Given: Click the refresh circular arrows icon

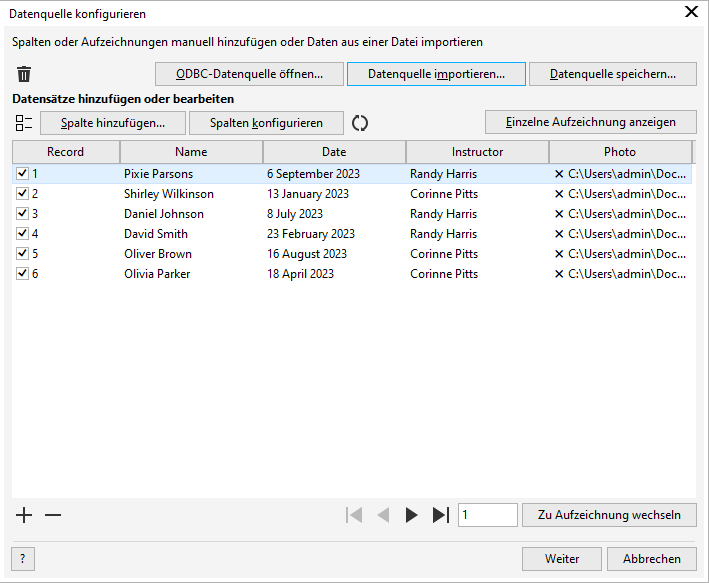Looking at the screenshot, I should [x=360, y=123].
